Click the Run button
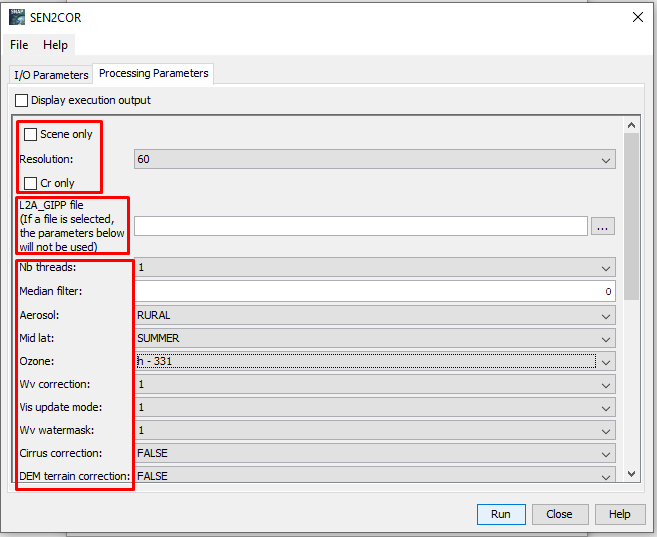 pyautogui.click(x=501, y=514)
